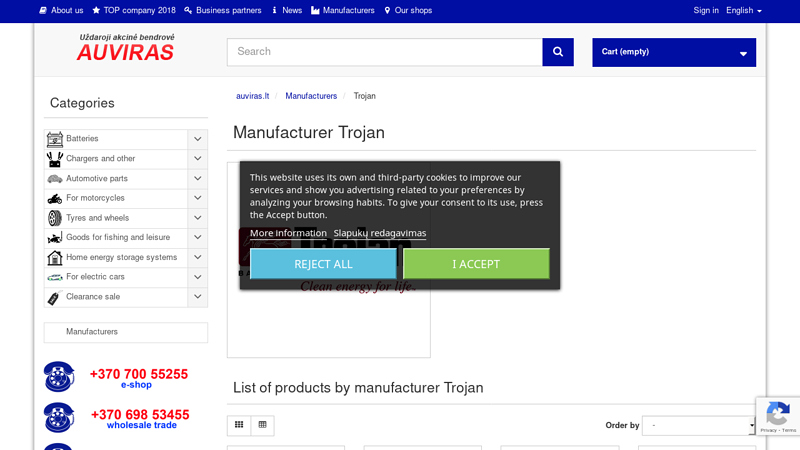800x450 pixels.
Task: Reject all cookies
Action: (323, 264)
